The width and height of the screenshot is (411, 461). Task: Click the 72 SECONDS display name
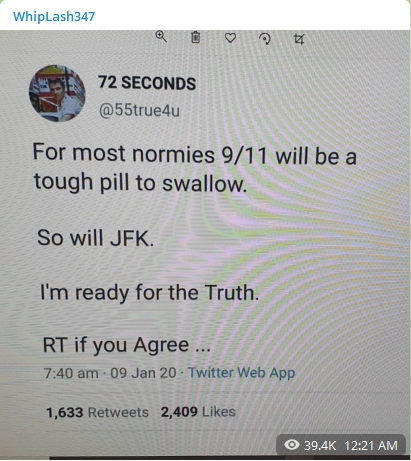click(147, 83)
